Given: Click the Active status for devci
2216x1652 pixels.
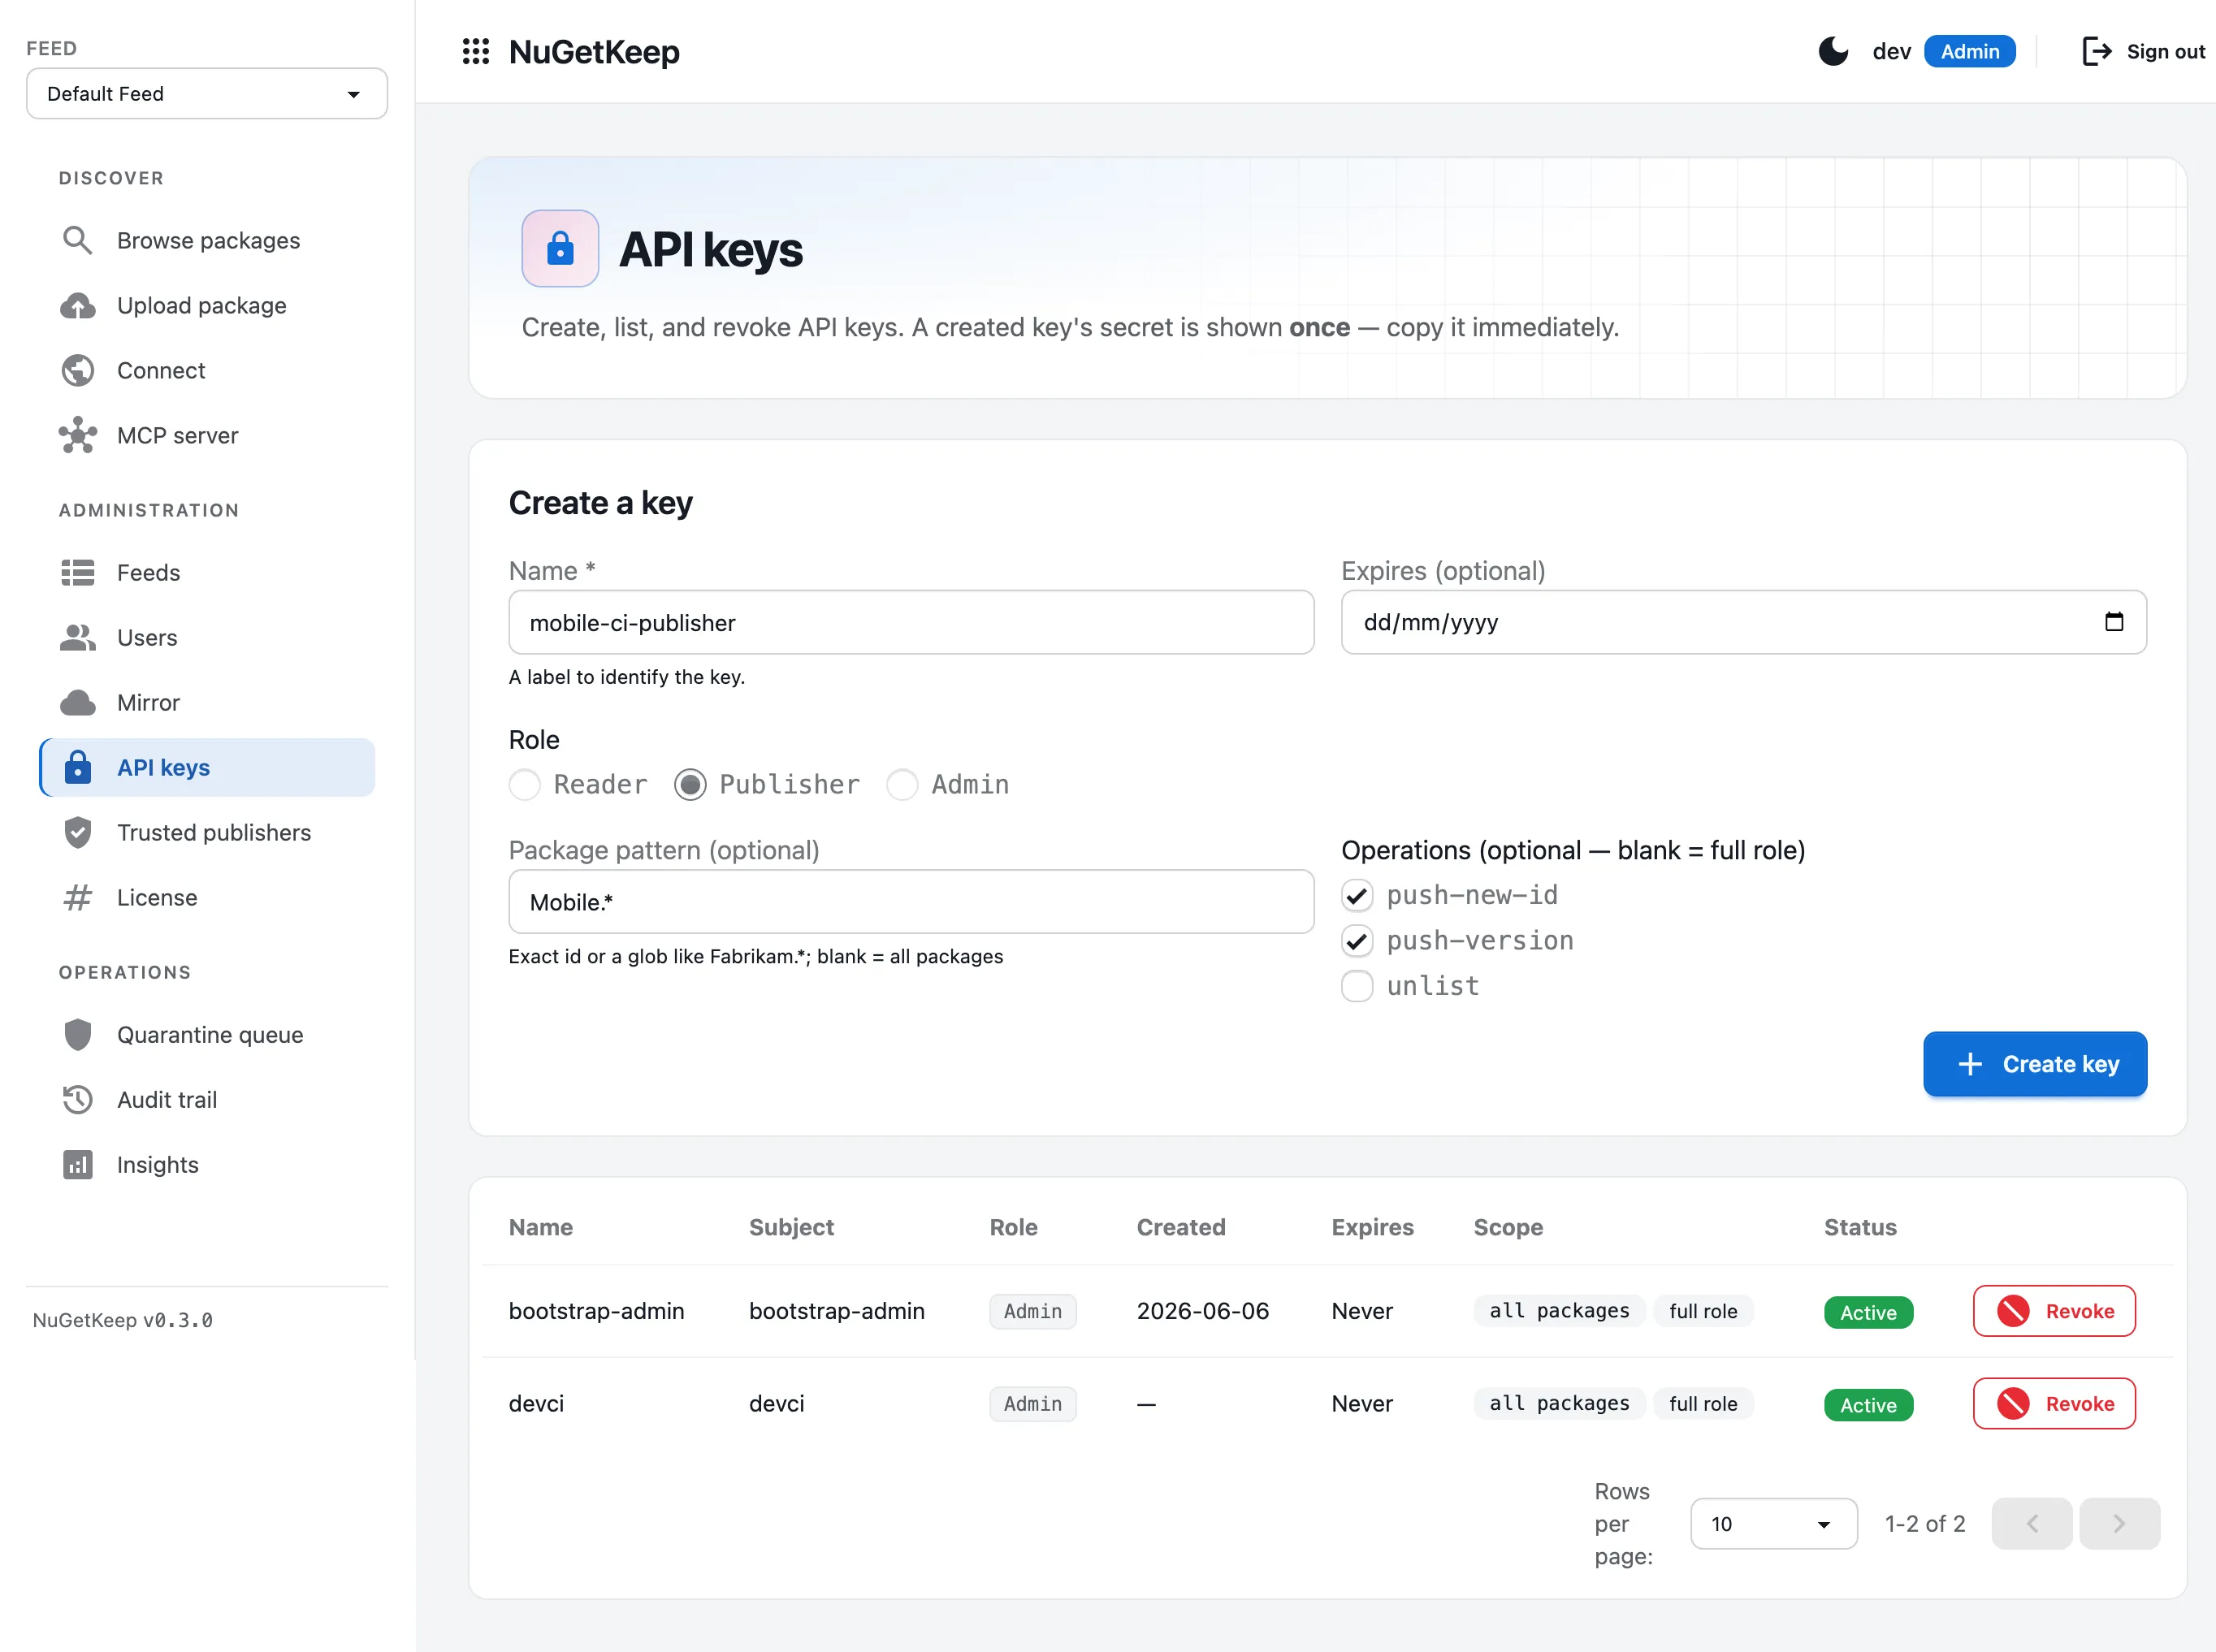Looking at the screenshot, I should 1868,1404.
